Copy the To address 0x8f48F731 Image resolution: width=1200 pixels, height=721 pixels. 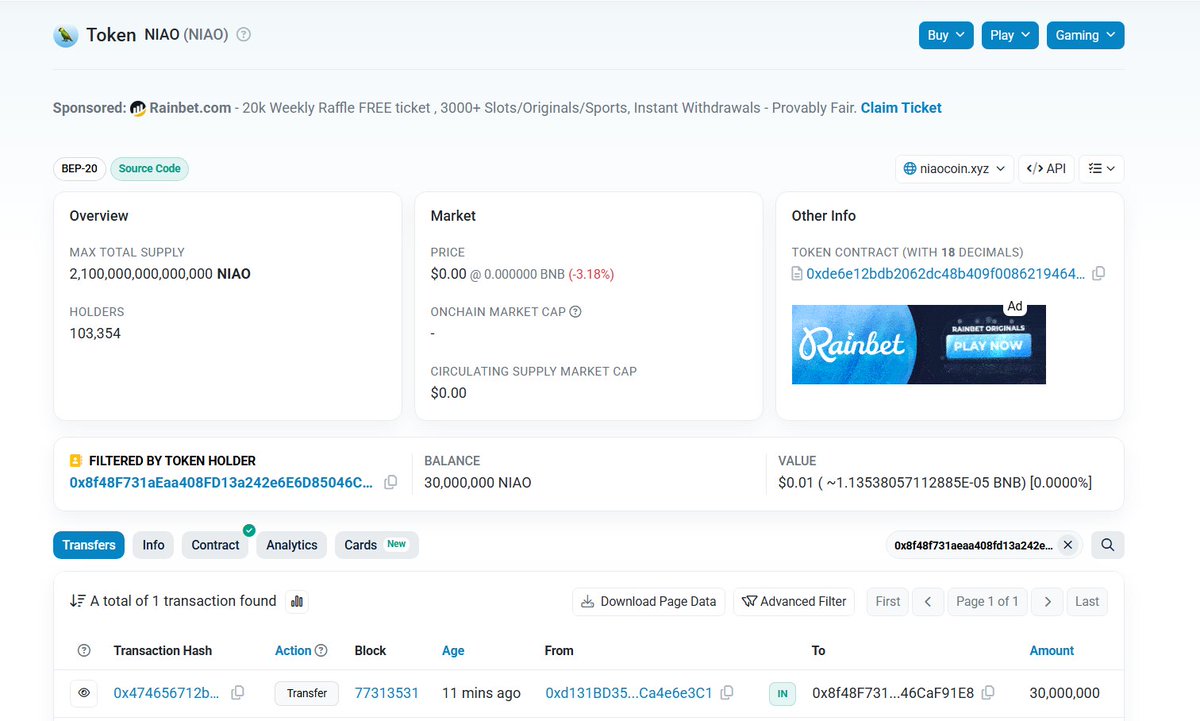tap(988, 692)
